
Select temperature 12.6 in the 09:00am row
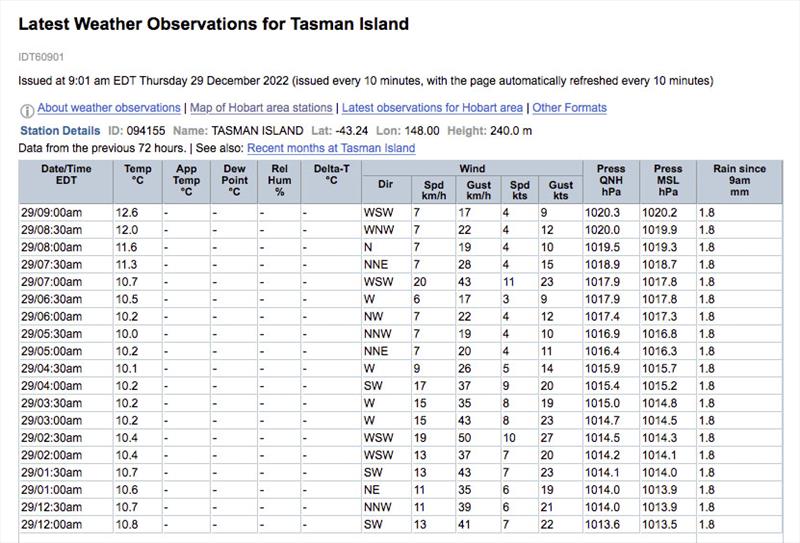point(138,213)
